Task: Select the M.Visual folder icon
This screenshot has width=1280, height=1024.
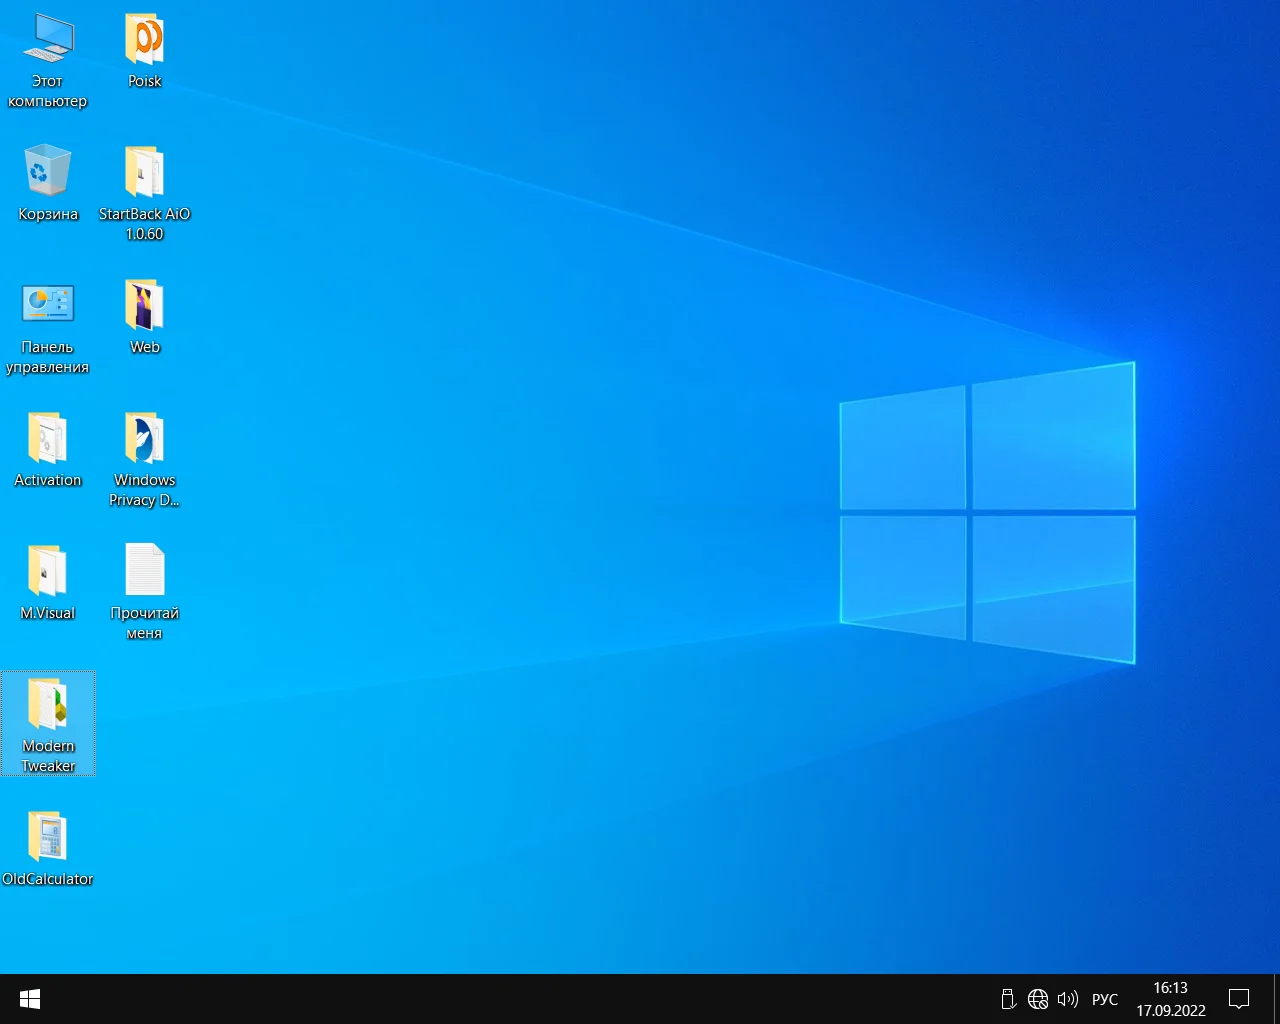Action: [47, 571]
